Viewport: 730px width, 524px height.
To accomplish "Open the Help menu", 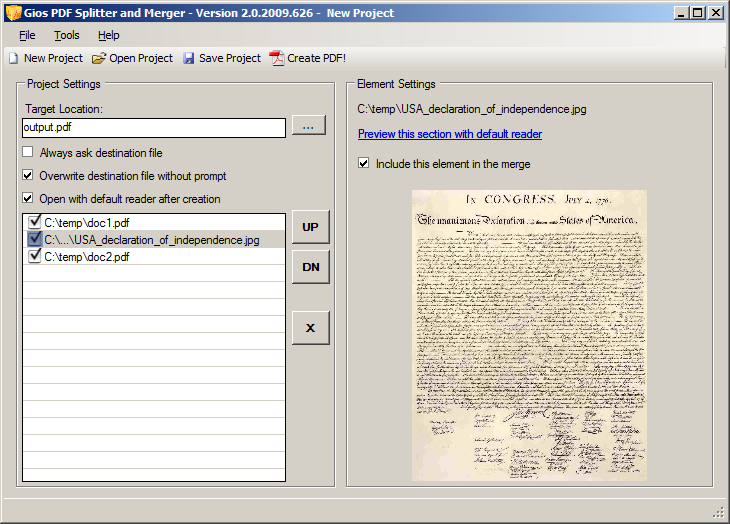I will 108,35.
